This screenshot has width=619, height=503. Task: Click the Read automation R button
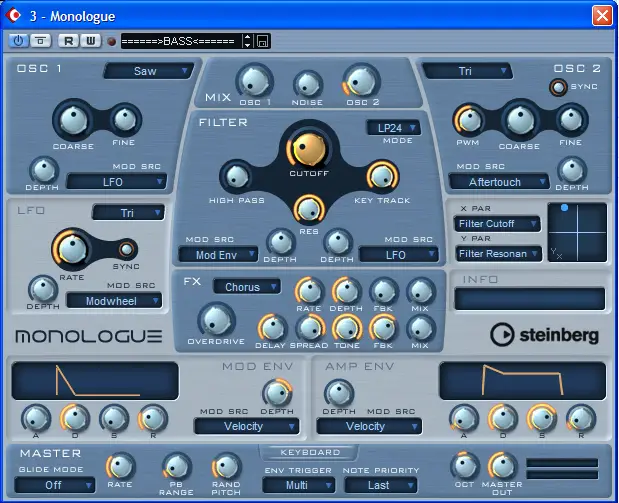click(68, 41)
